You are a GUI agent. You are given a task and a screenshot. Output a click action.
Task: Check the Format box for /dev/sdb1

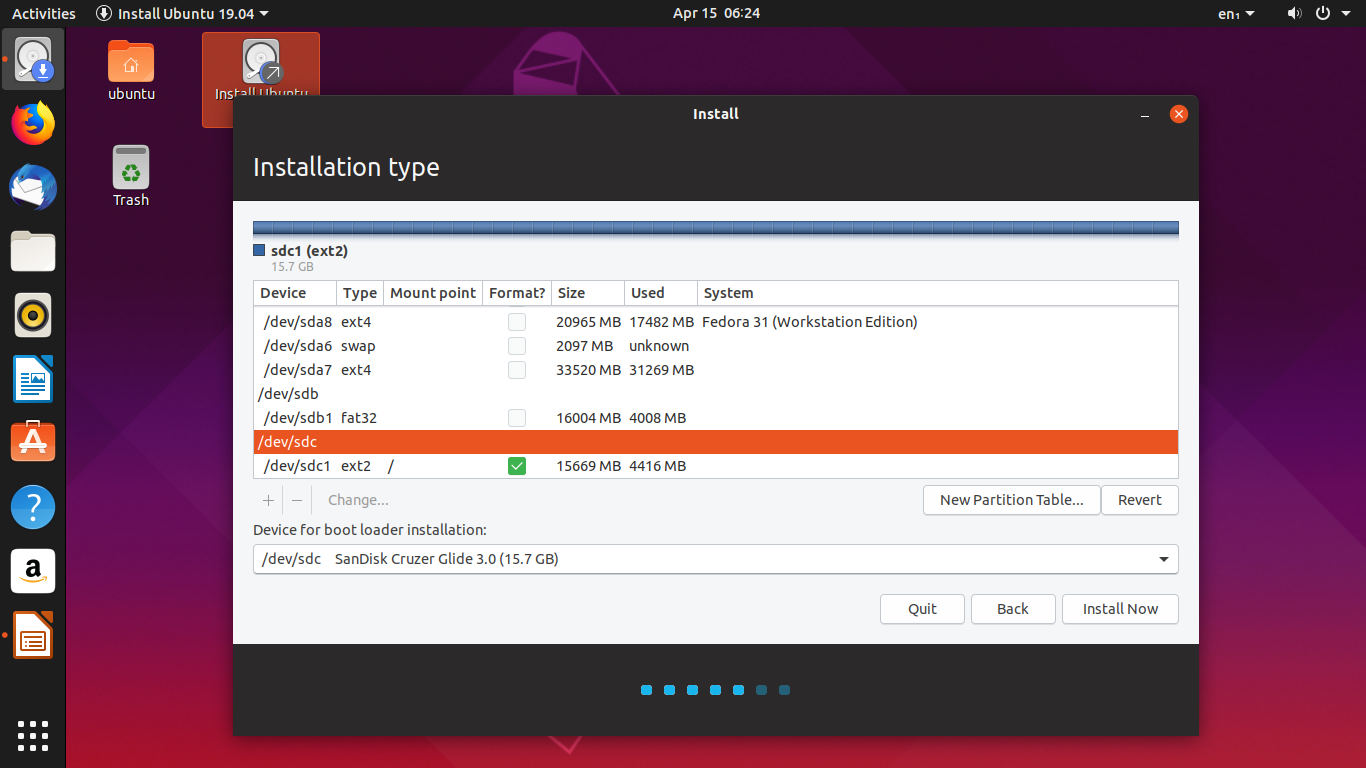pos(517,418)
